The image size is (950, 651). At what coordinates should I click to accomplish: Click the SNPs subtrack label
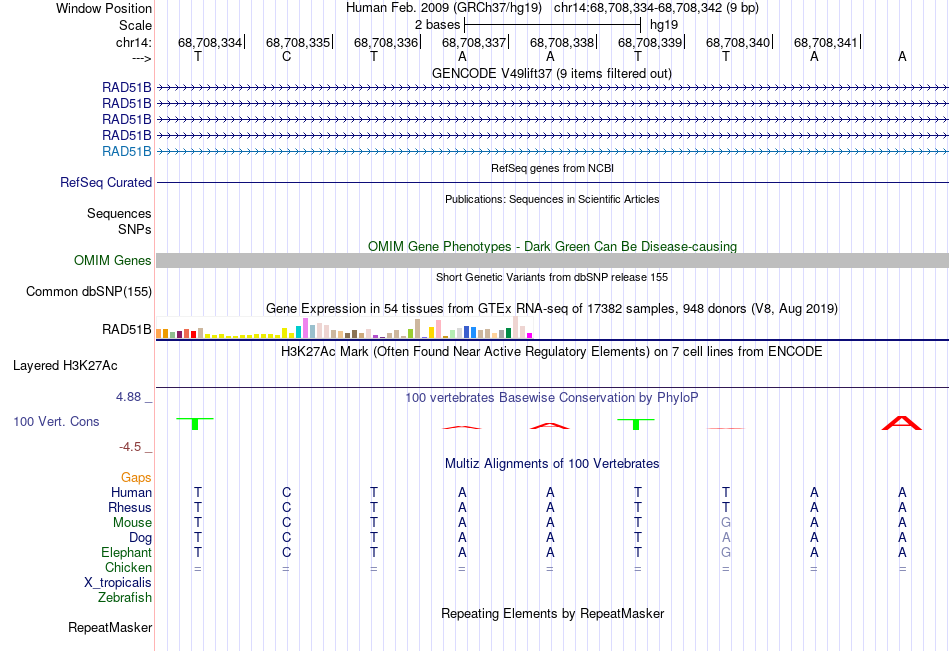tap(135, 230)
